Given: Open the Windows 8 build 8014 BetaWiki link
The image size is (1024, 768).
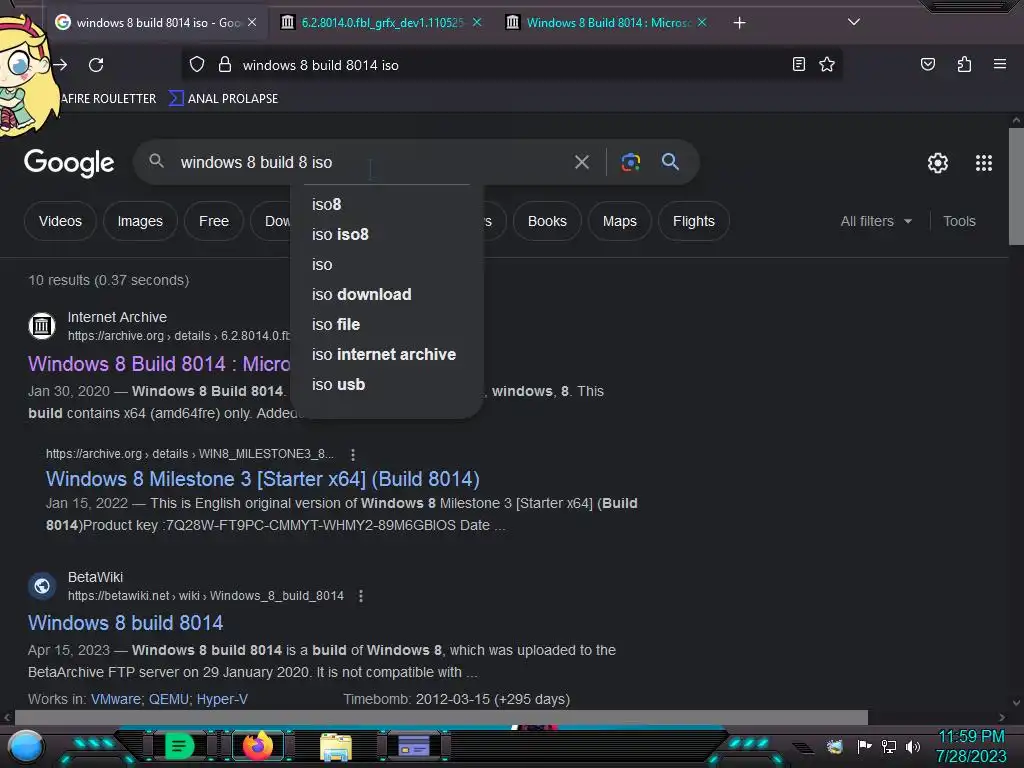Looking at the screenshot, I should [125, 623].
